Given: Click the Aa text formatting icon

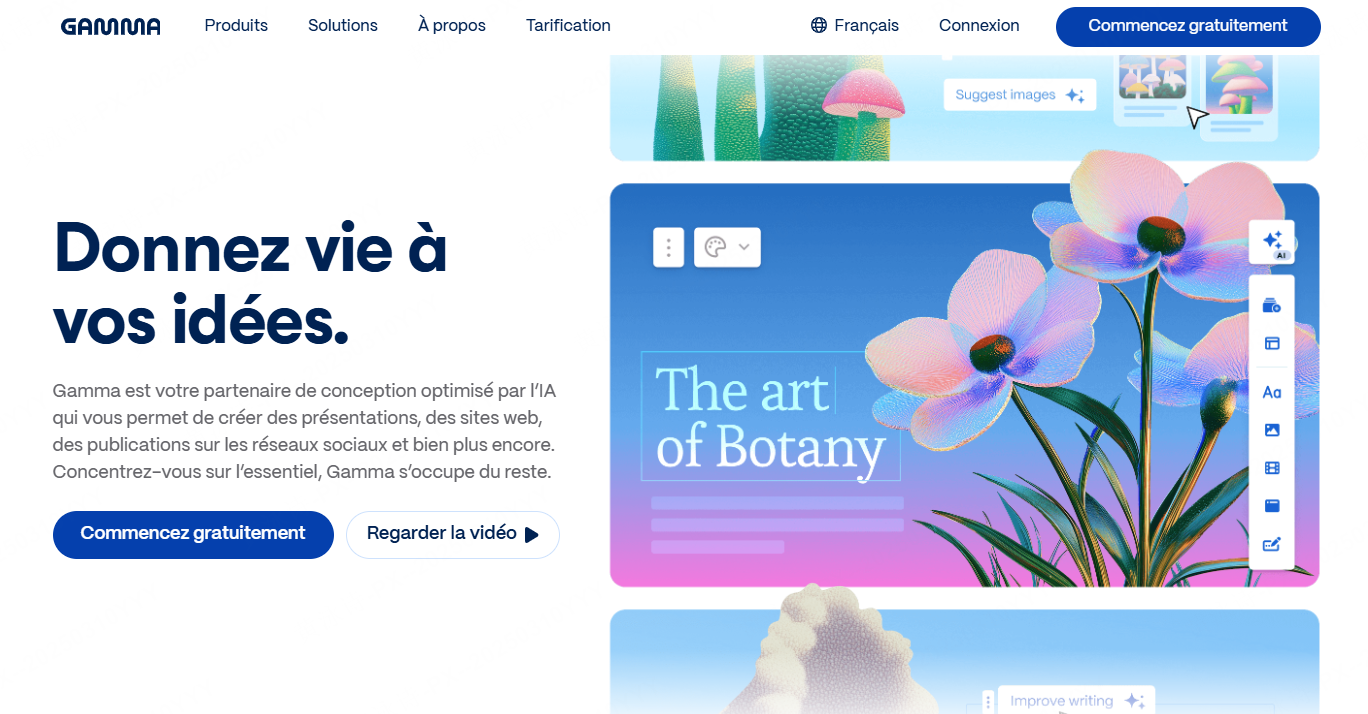Looking at the screenshot, I should [x=1272, y=392].
